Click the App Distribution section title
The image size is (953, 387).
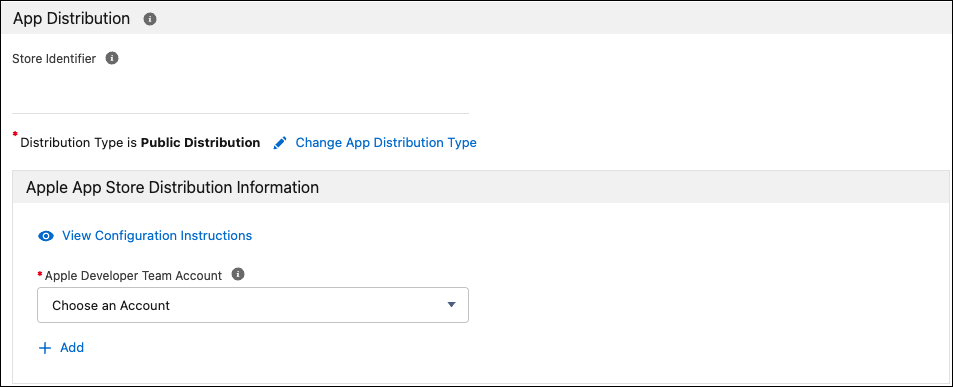pos(72,19)
